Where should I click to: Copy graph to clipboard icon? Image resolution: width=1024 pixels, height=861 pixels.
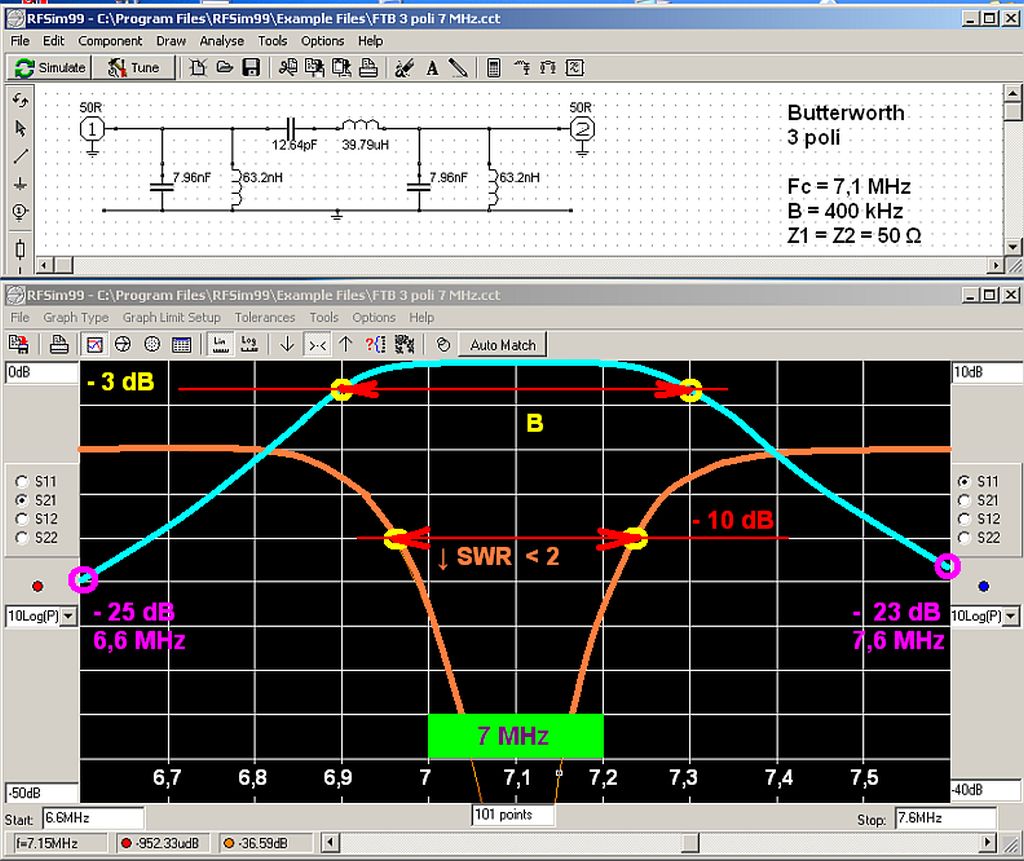pyautogui.click(x=18, y=344)
